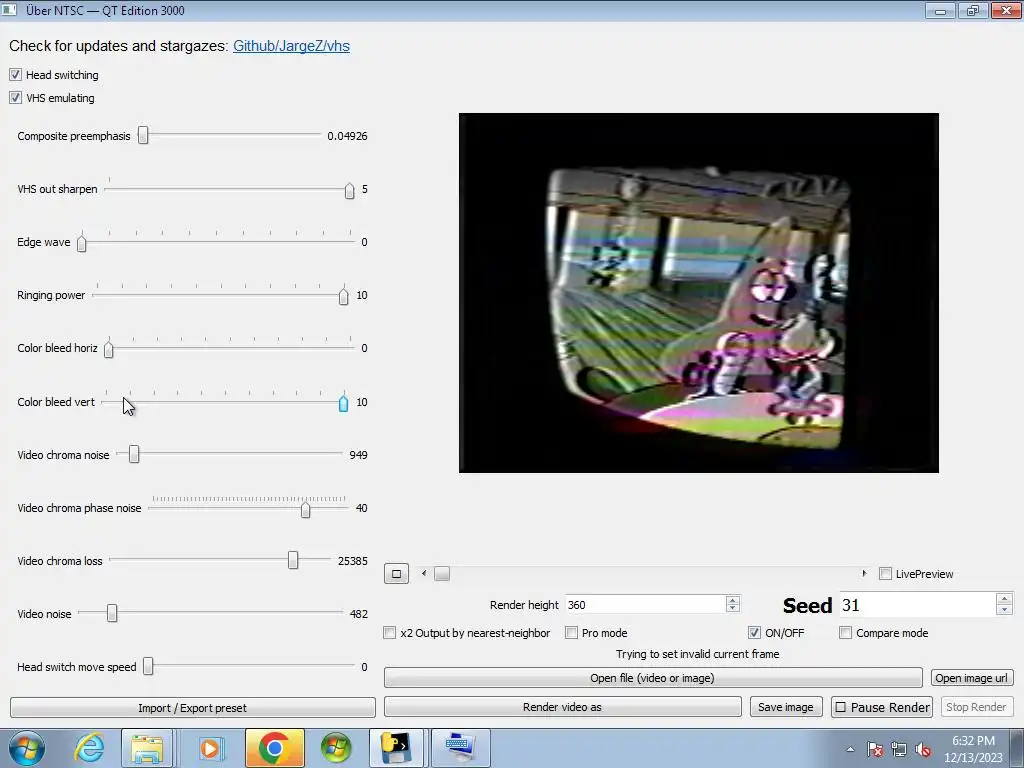
Task: Toggle the VHS emulating checkbox
Action: pos(15,97)
